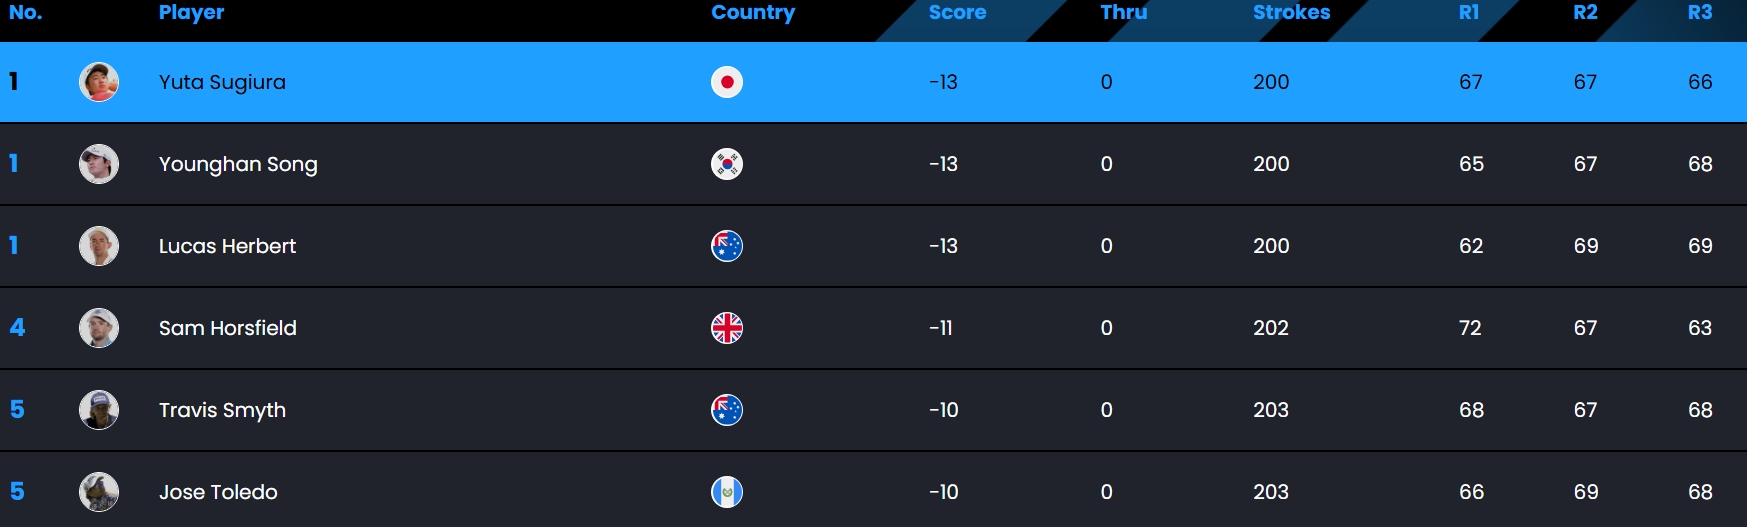The height and width of the screenshot is (527, 1747).
Task: Open Yuta Sugiura's avatar photo
Action: (x=99, y=82)
